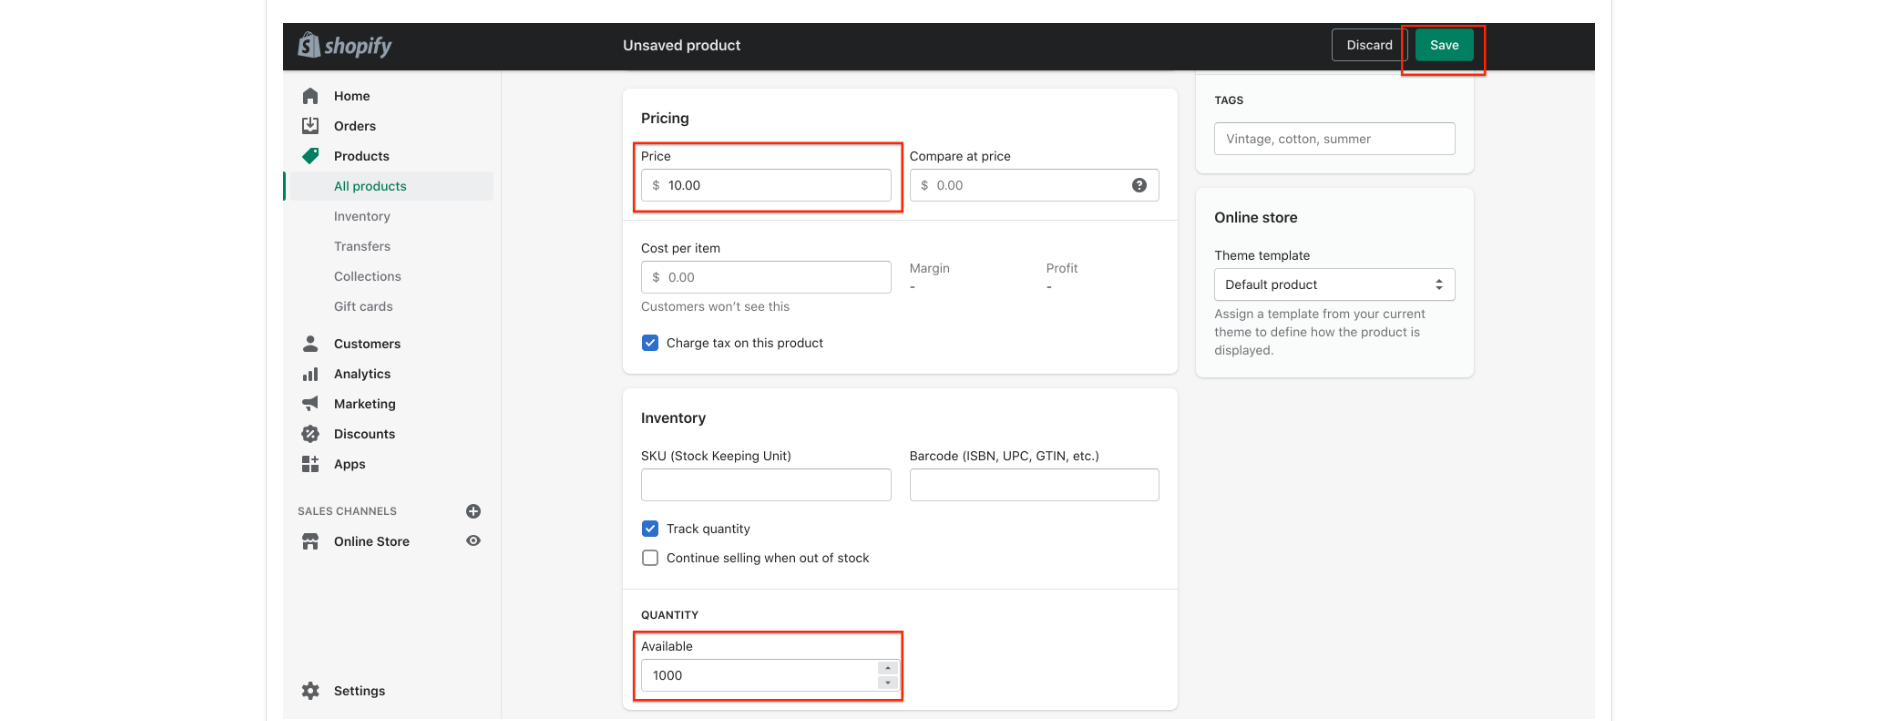Save the unsaved product
Screen dimensions: 1887x721
pyautogui.click(x=1444, y=45)
